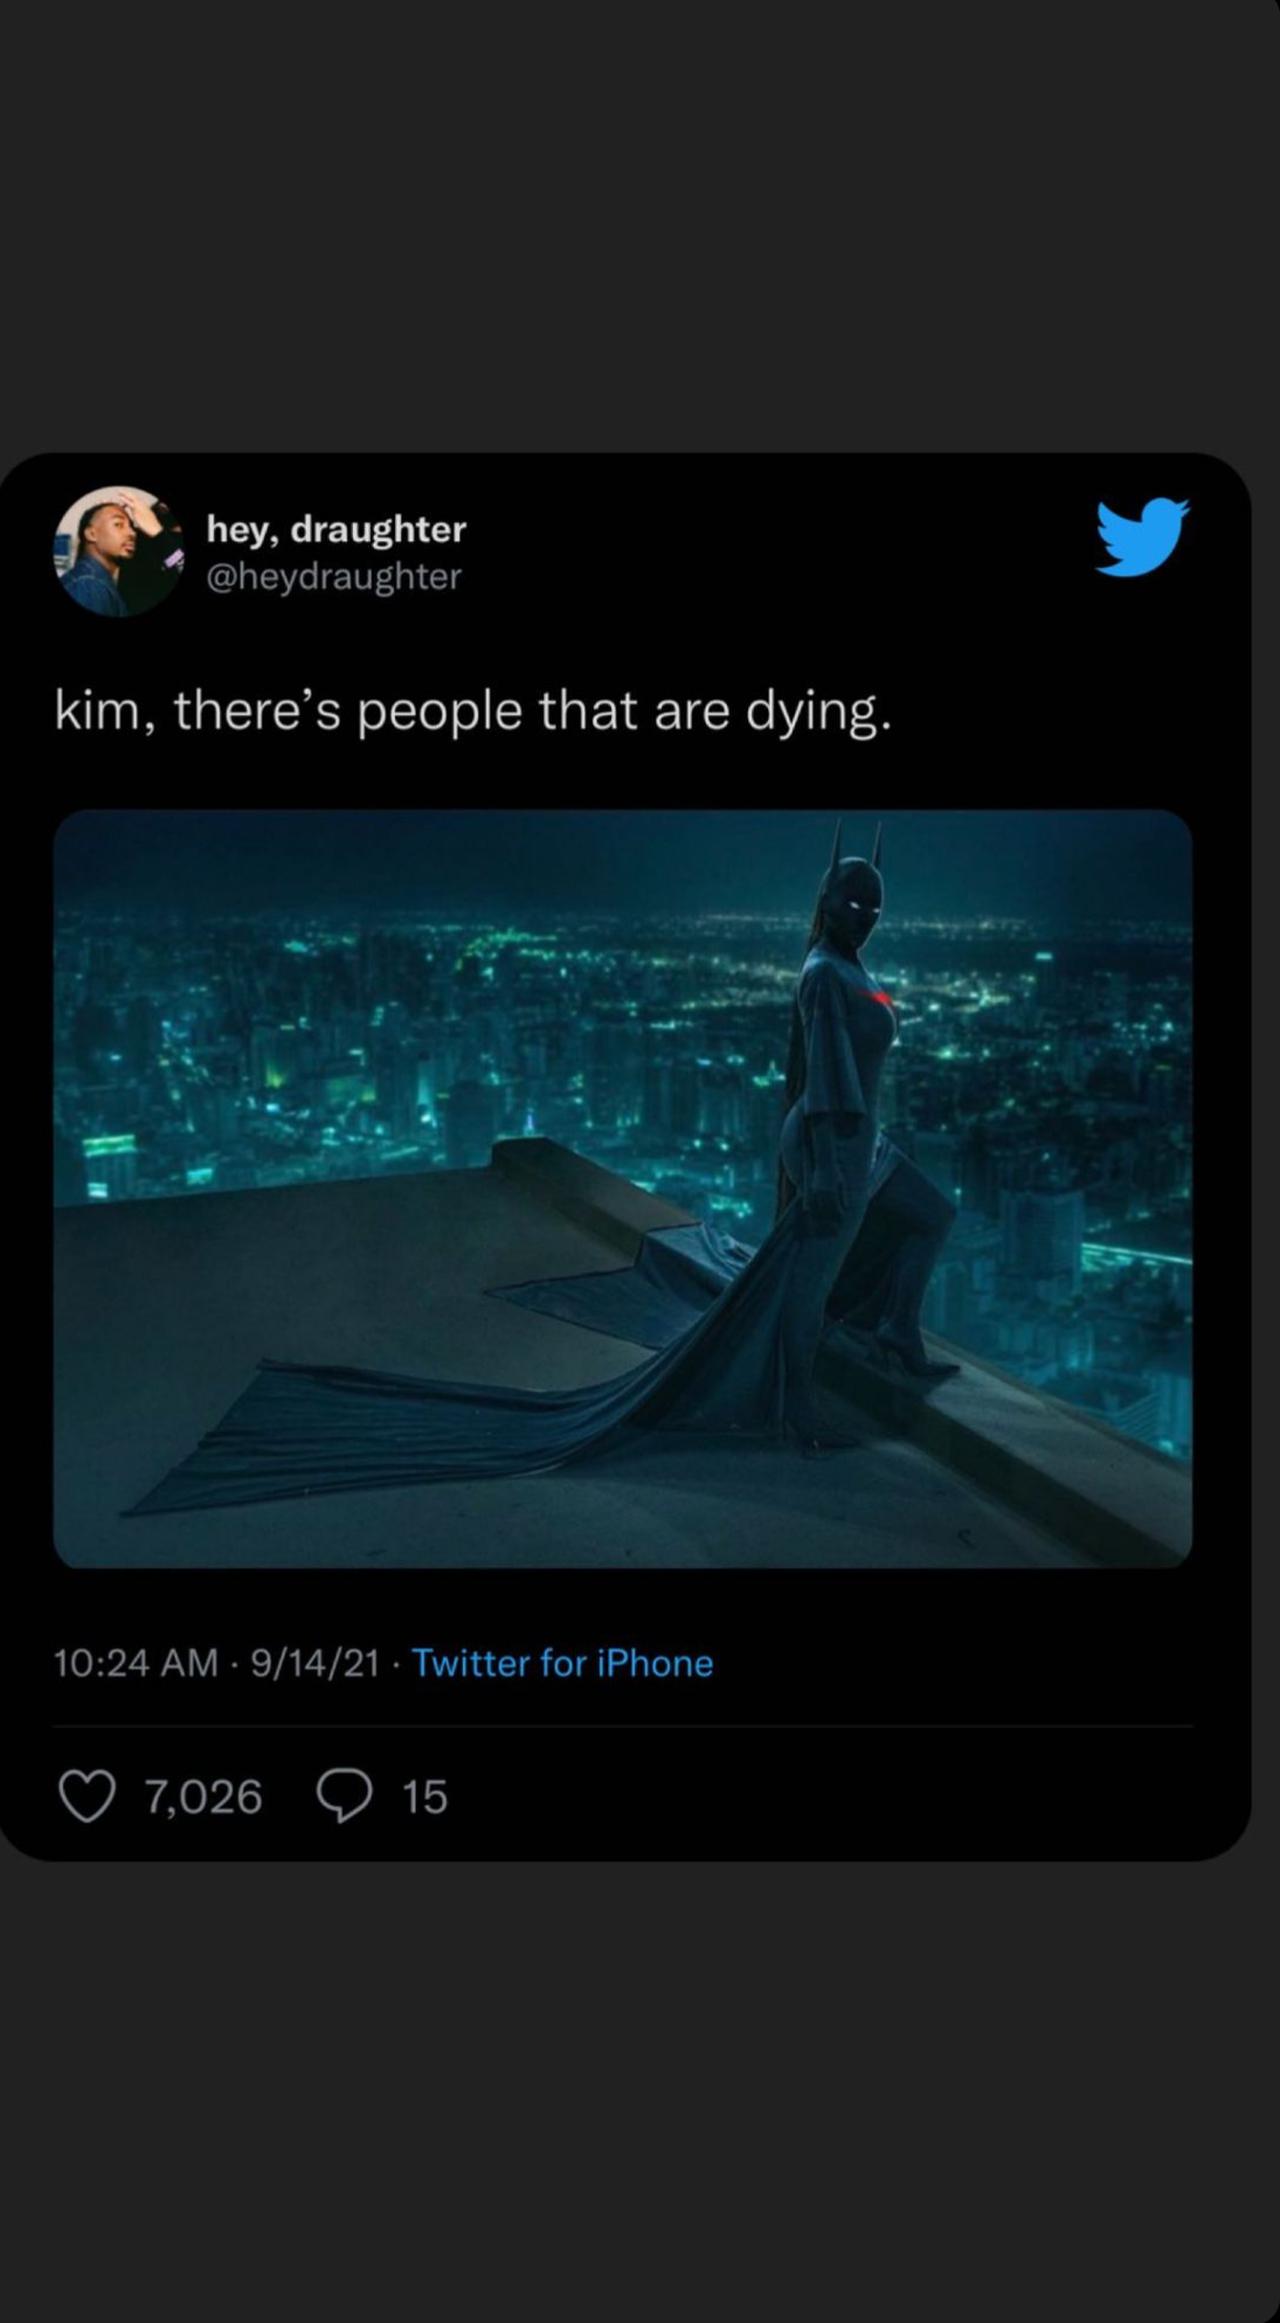The width and height of the screenshot is (1280, 2323).
Task: Click the Twitter bird logo
Action: point(1141,536)
